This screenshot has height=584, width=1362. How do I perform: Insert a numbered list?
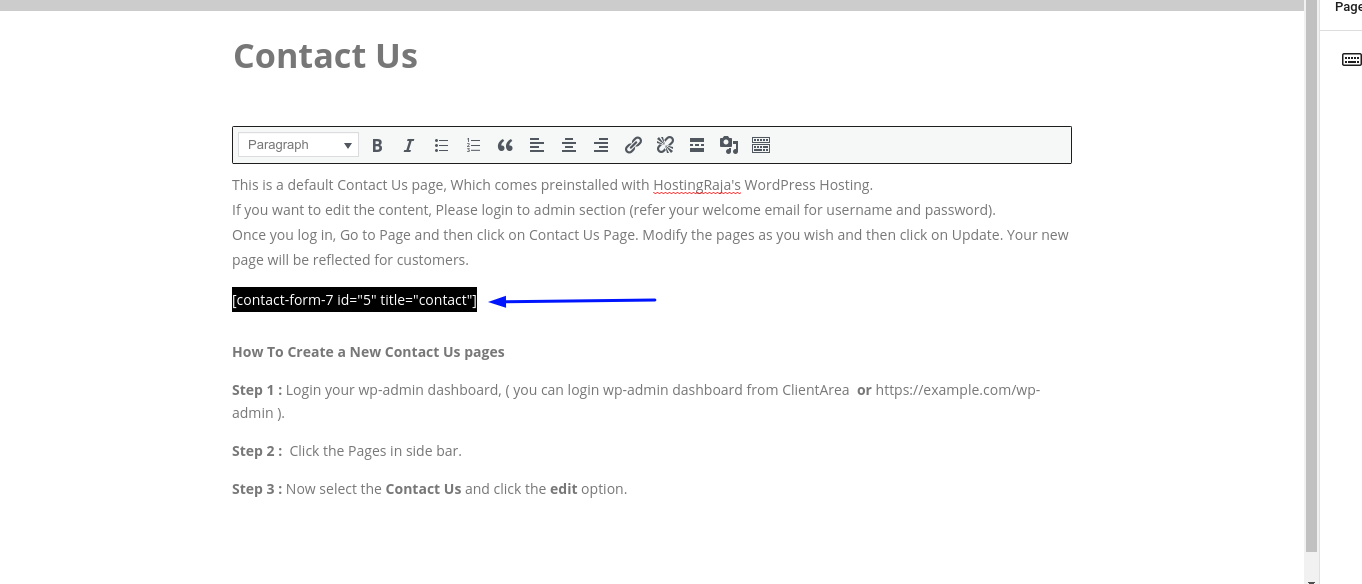click(473, 146)
